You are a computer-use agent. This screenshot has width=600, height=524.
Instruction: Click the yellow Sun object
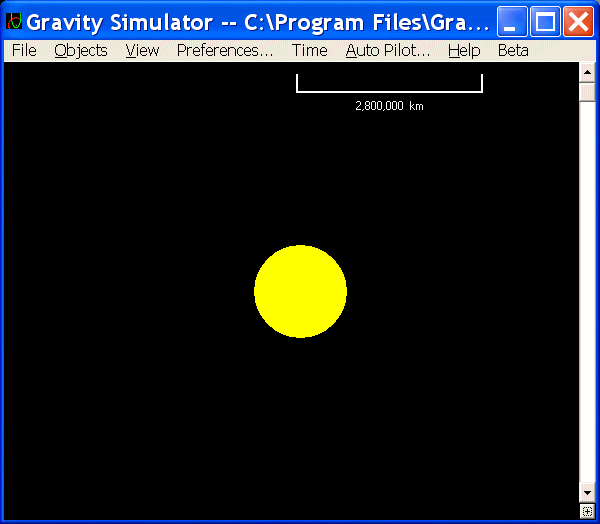[300, 291]
